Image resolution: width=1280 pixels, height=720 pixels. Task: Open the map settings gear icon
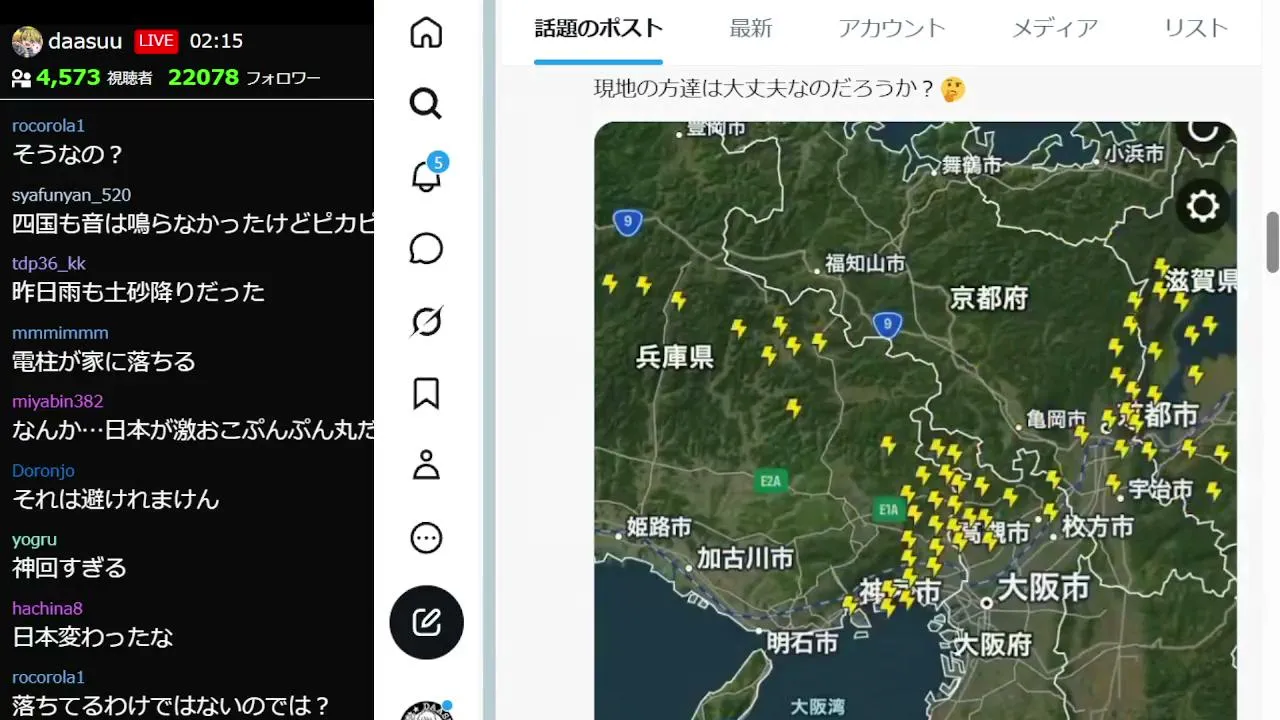pos(1202,206)
